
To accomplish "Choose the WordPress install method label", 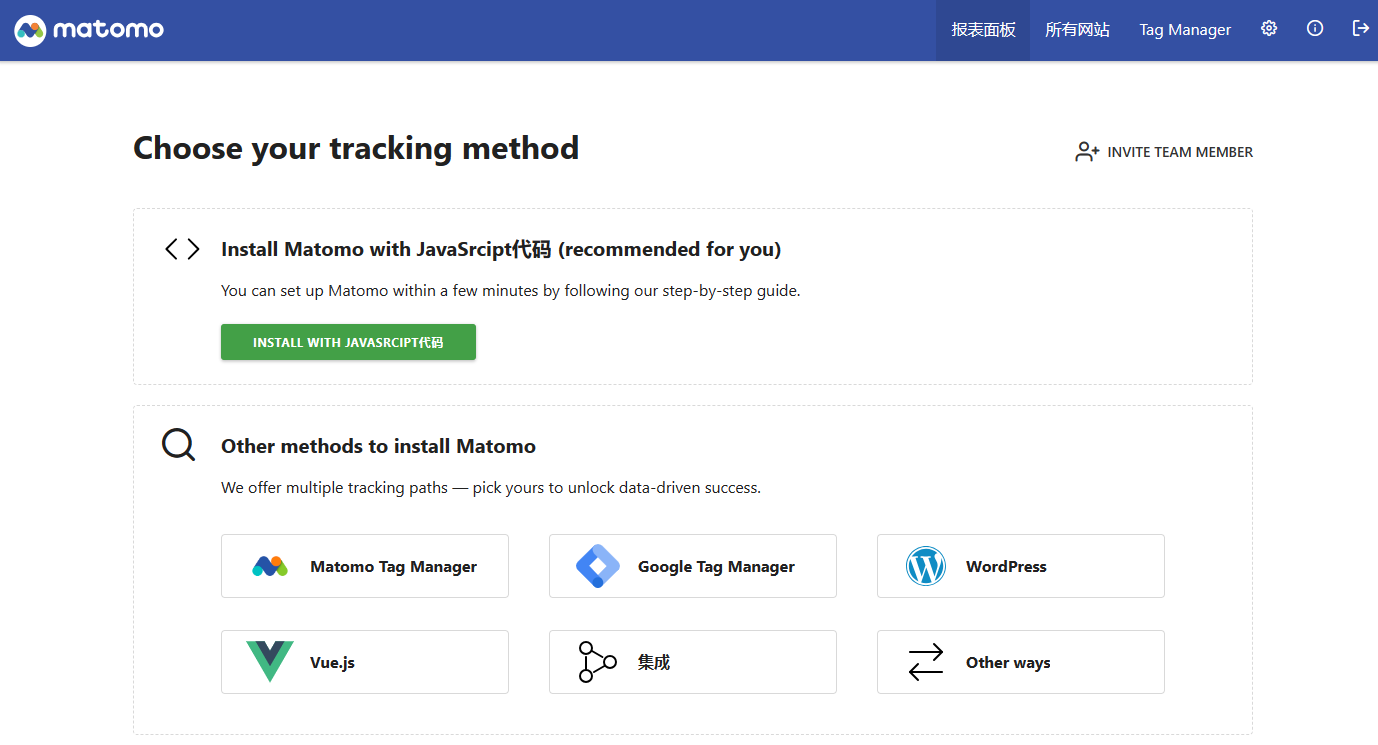I will 1006,566.
